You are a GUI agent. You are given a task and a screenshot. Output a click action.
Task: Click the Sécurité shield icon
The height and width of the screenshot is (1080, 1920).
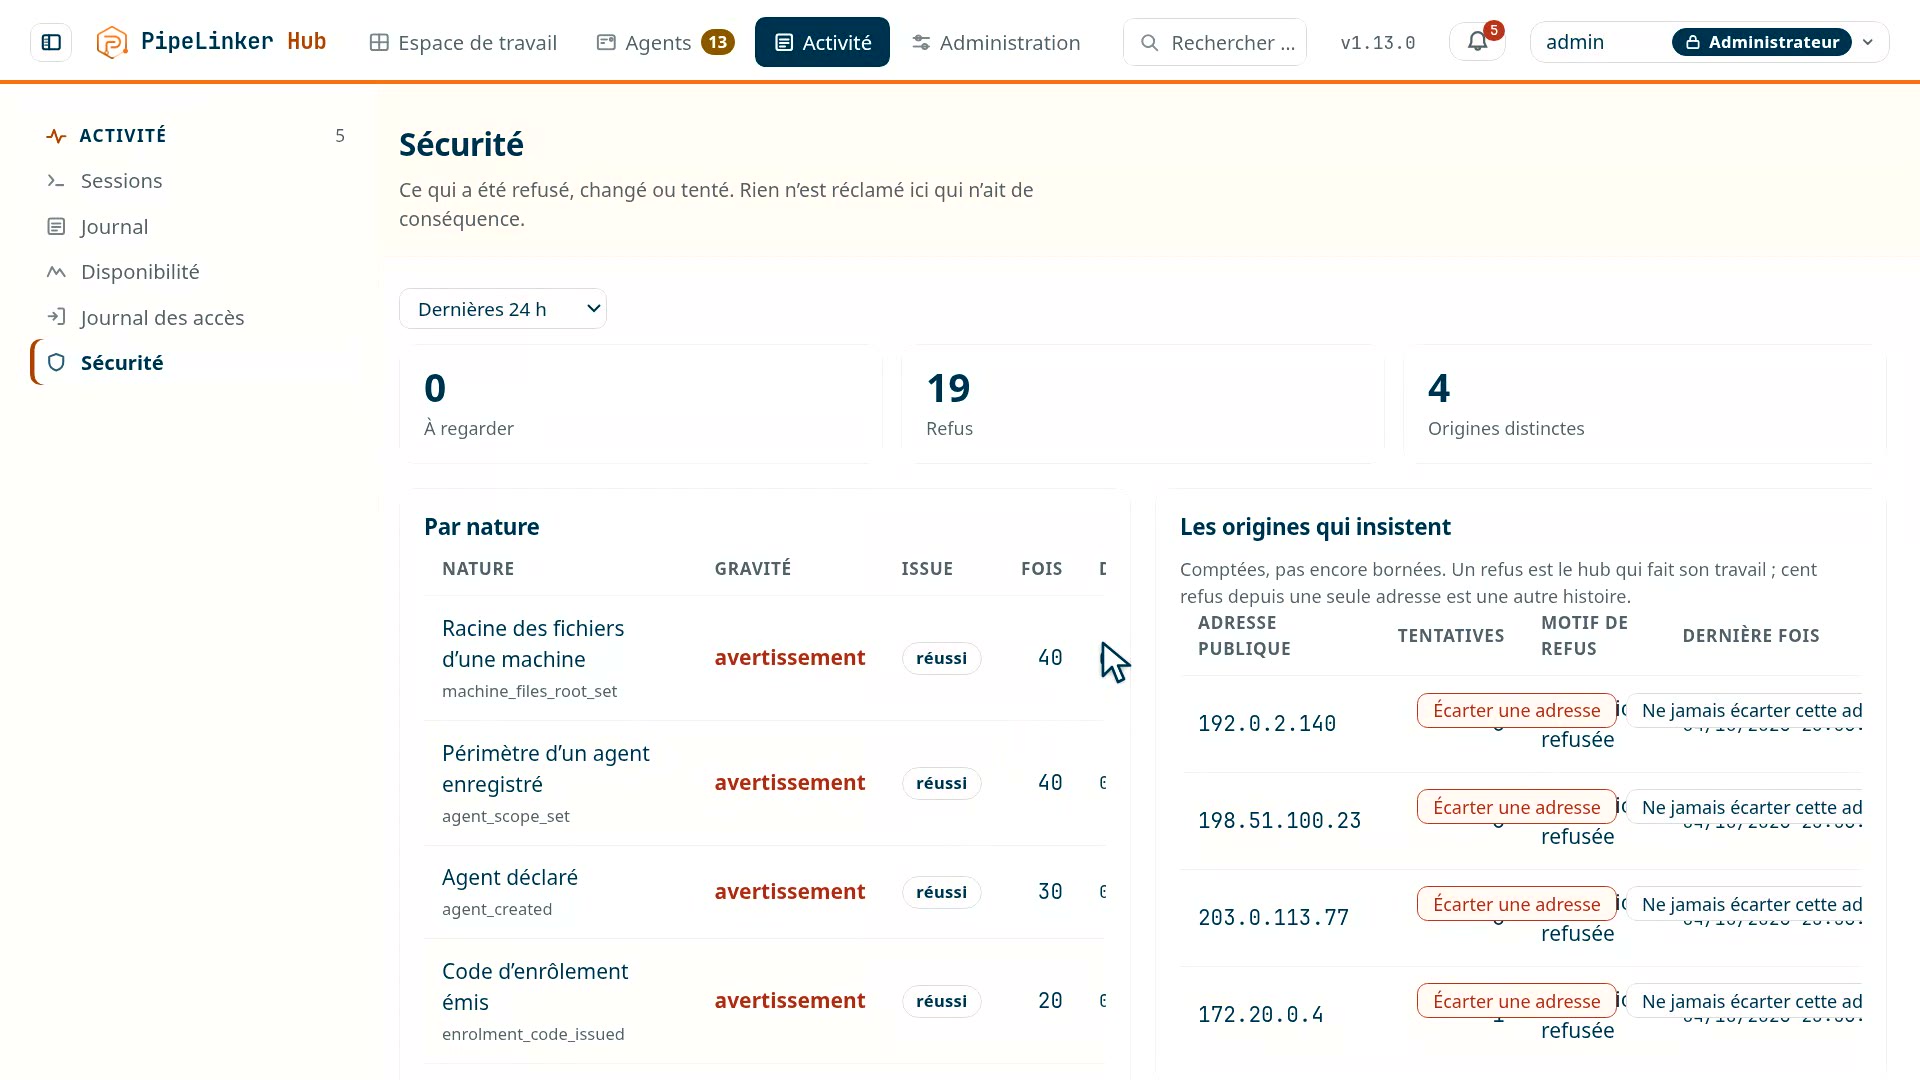coord(56,363)
